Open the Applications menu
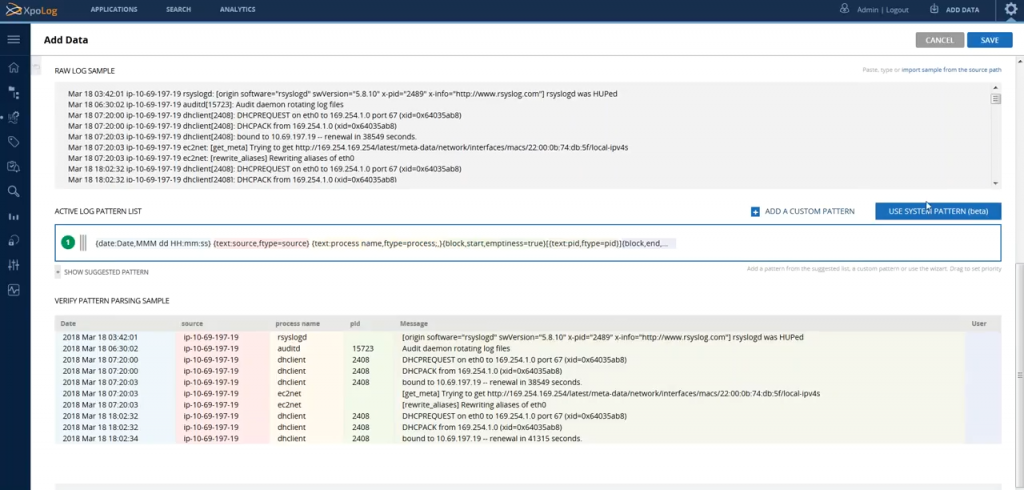The image size is (1024, 490). pos(114,10)
